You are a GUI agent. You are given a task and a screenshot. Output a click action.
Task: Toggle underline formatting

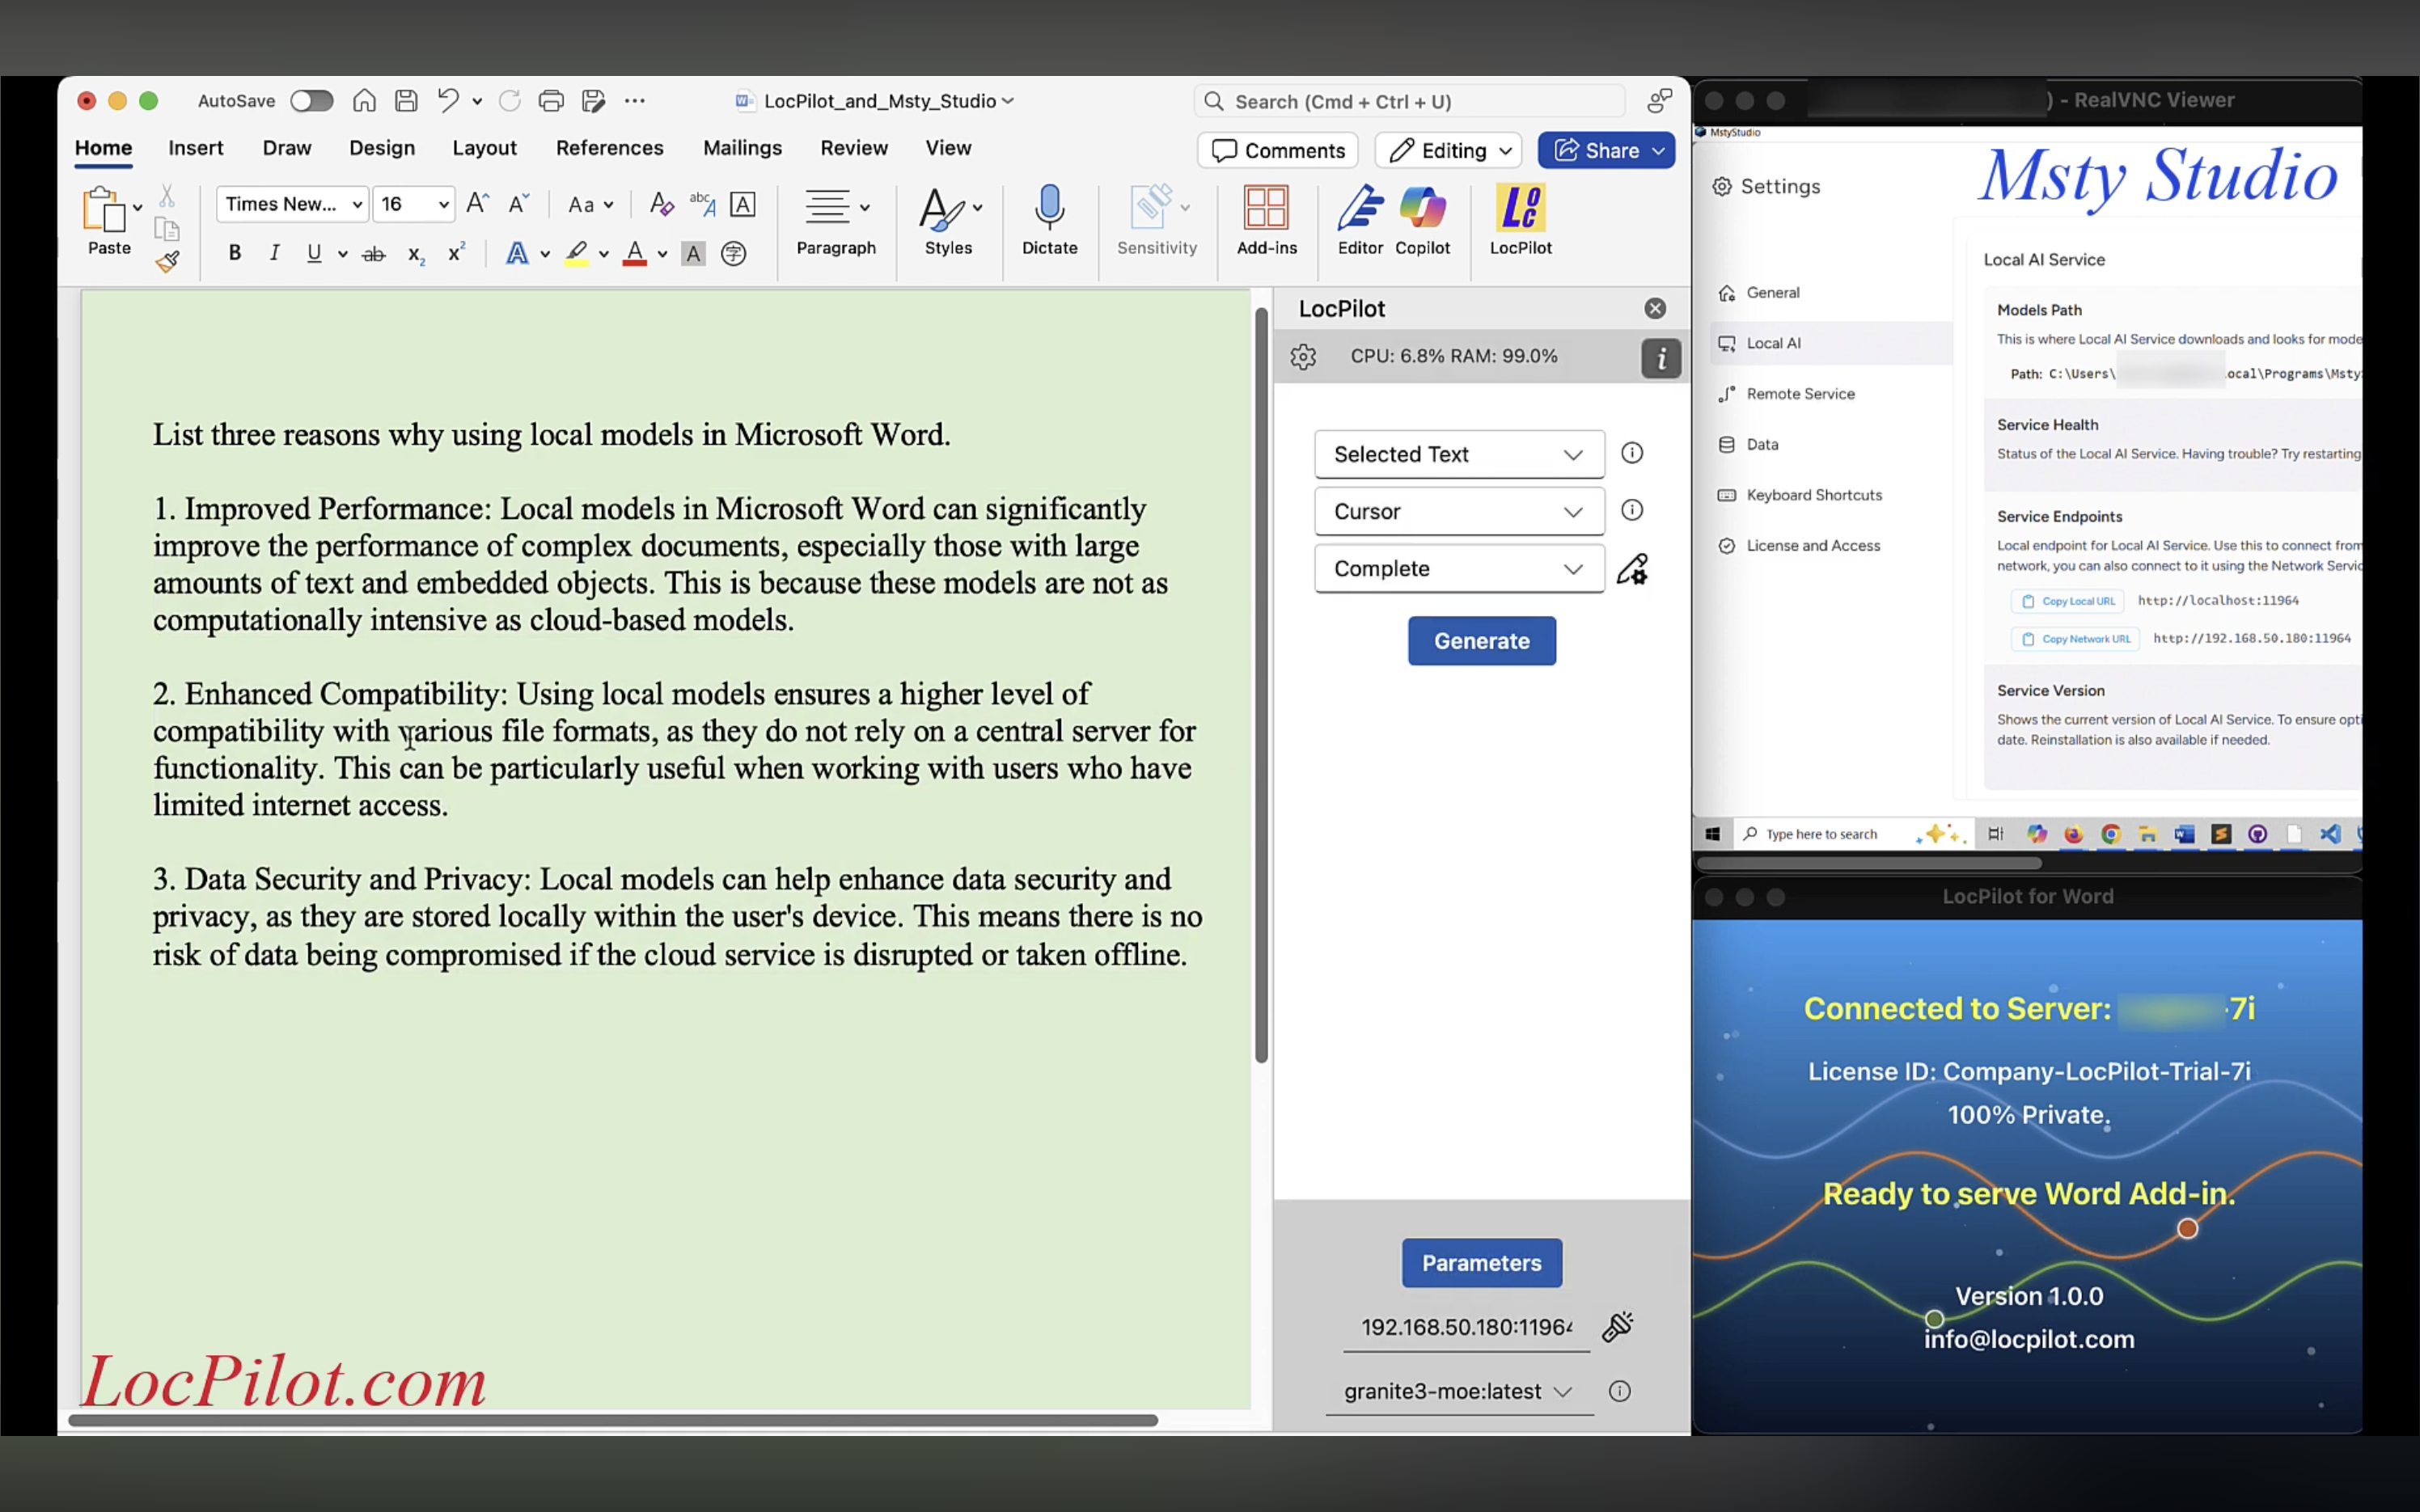coord(314,252)
